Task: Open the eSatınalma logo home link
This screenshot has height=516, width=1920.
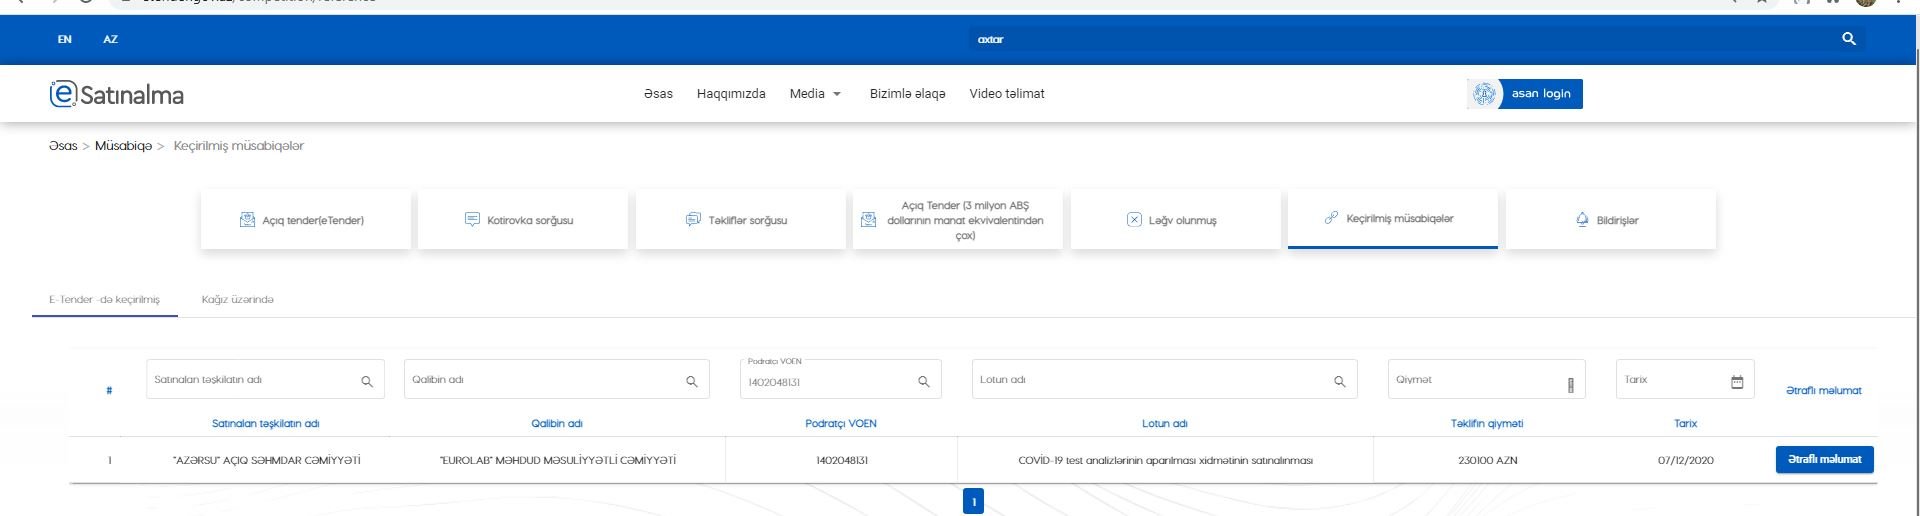Action: [x=117, y=94]
